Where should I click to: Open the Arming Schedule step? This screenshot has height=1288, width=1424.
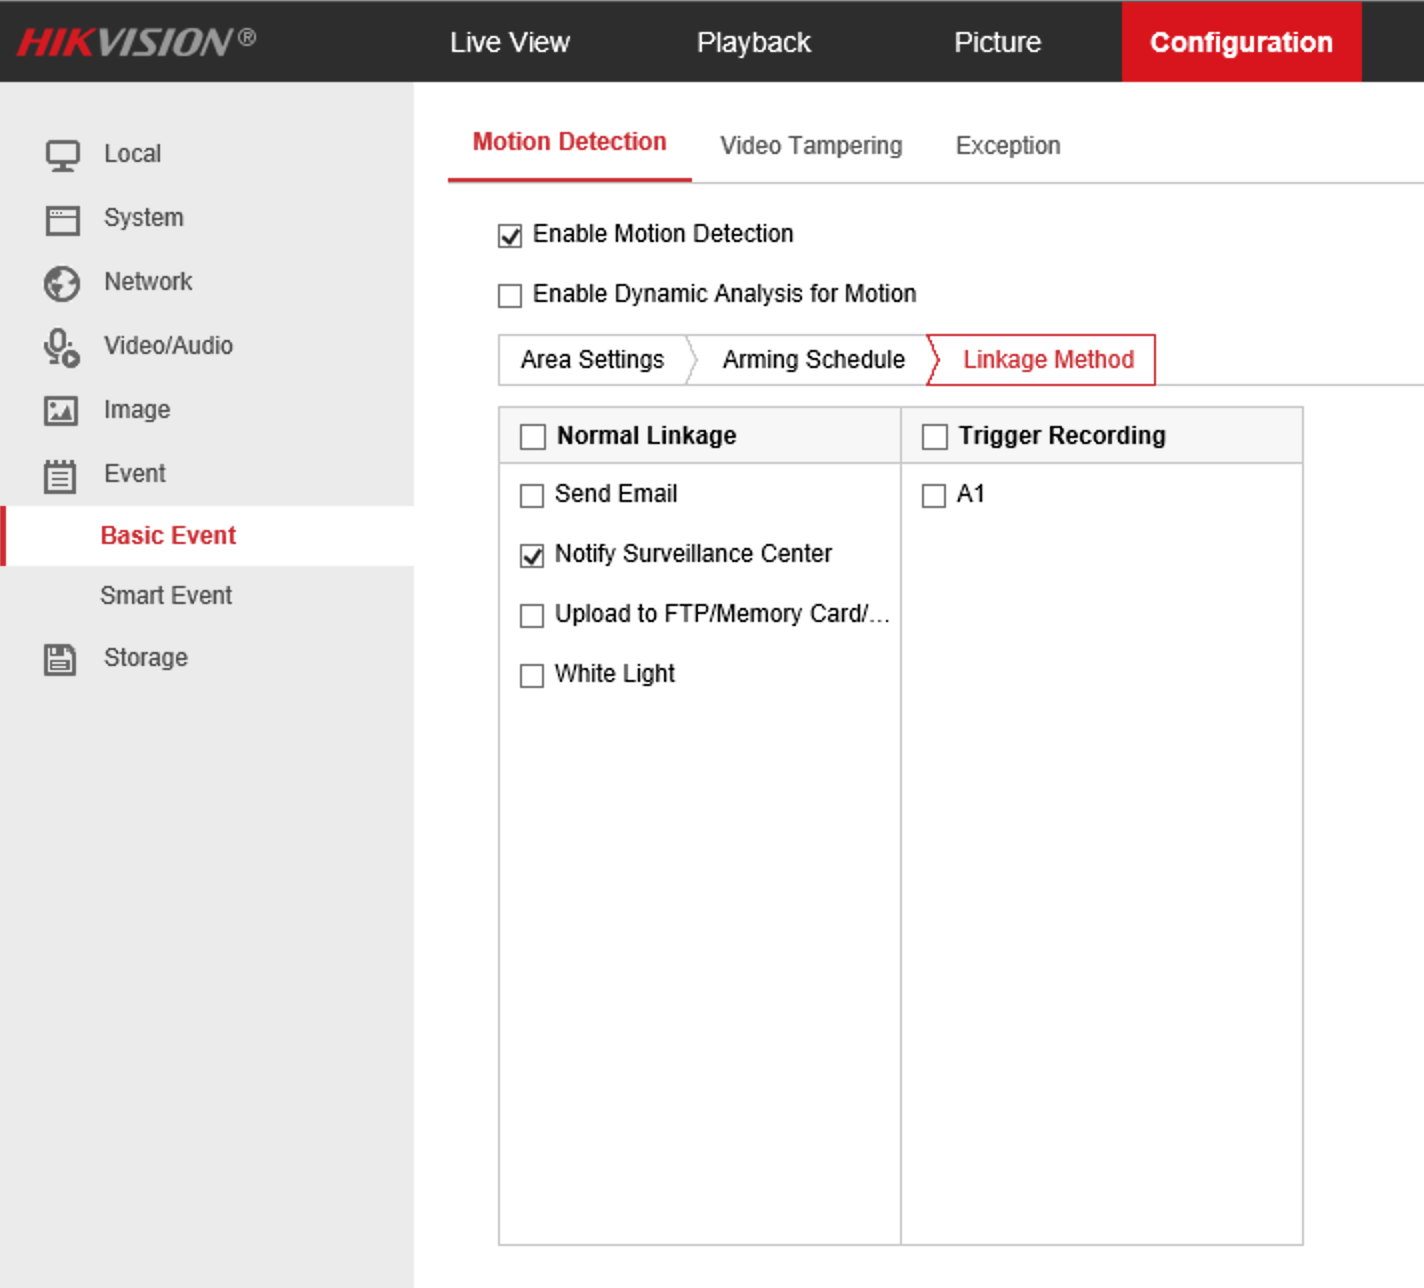click(x=813, y=360)
